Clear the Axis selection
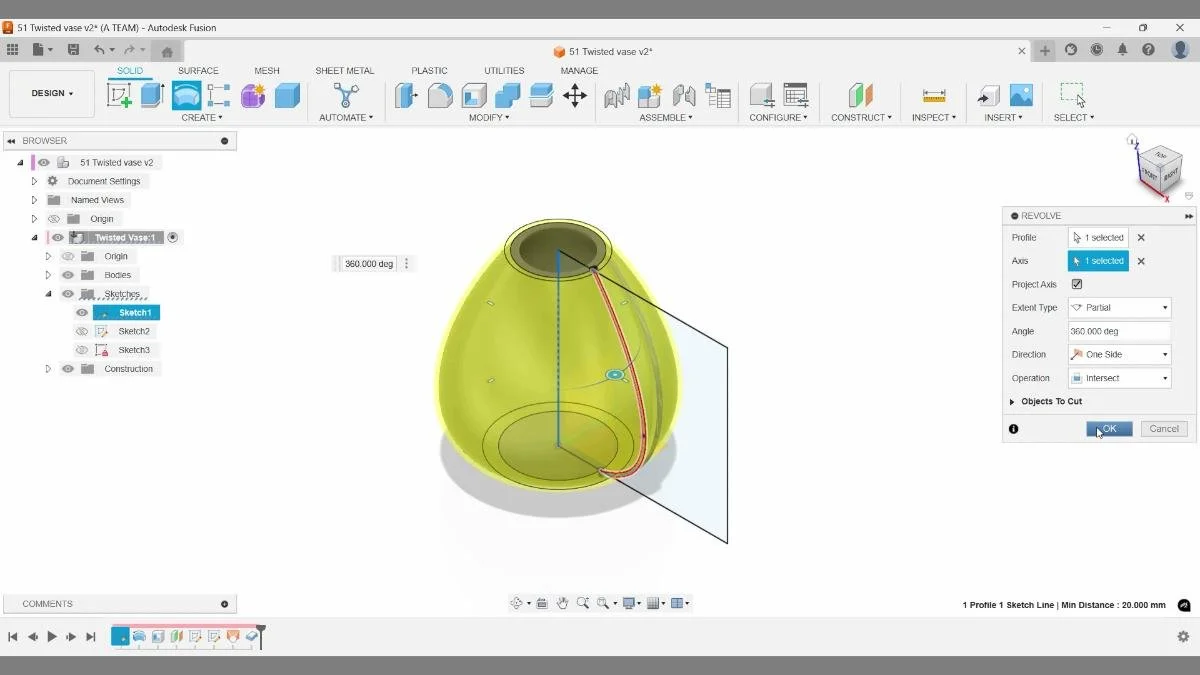This screenshot has width=1200, height=675. [x=1141, y=261]
